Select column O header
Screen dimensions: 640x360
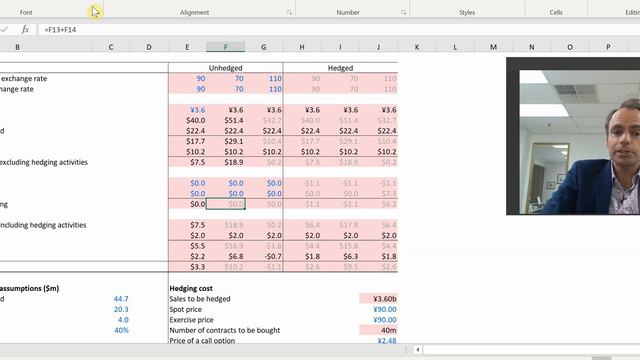(x=570, y=47)
